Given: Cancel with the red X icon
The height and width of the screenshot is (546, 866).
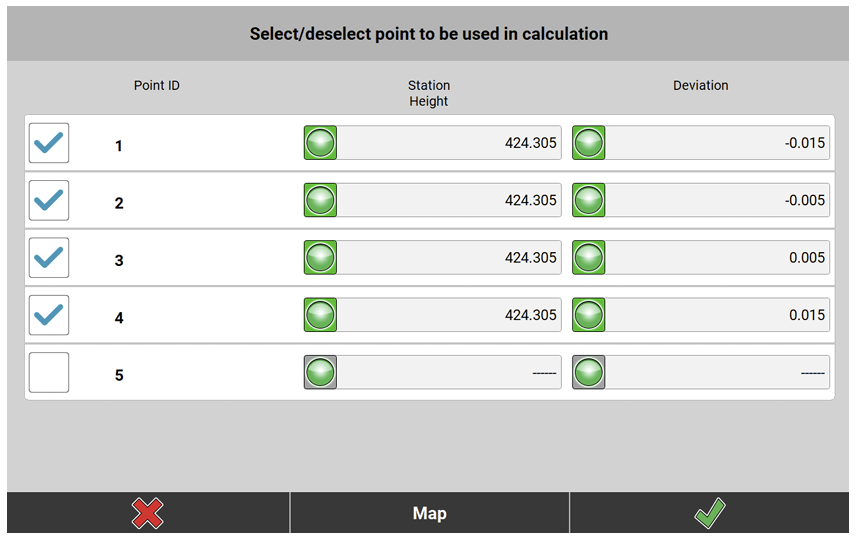Looking at the screenshot, I should pos(148,513).
